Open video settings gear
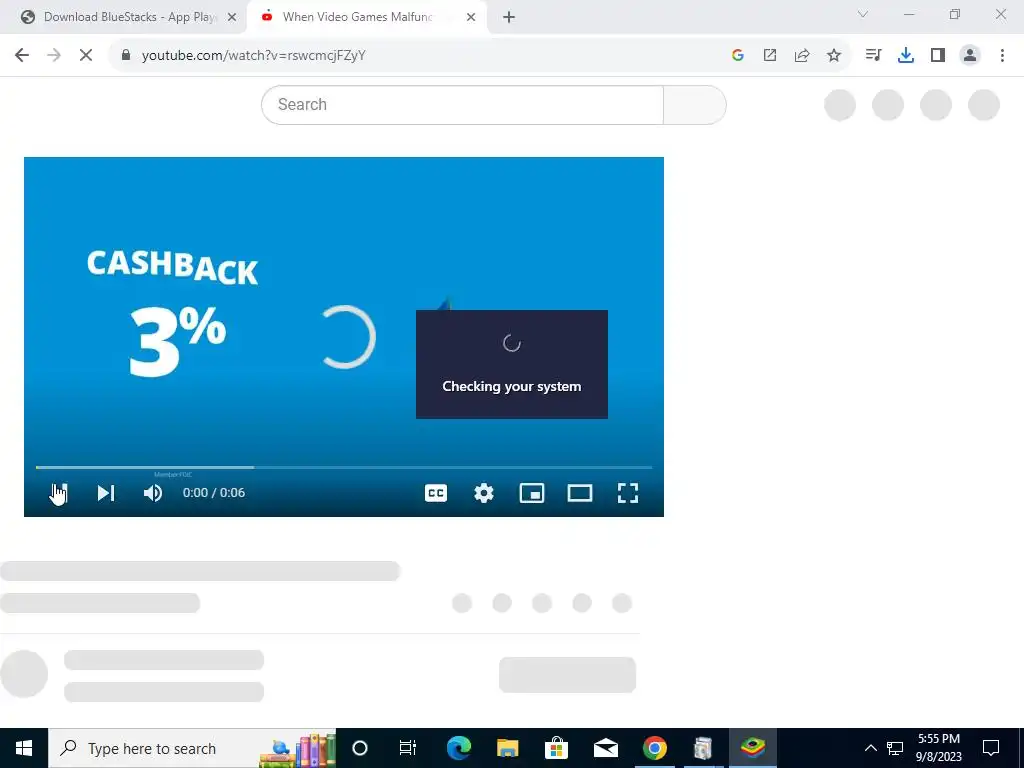1024x768 pixels. pos(484,493)
